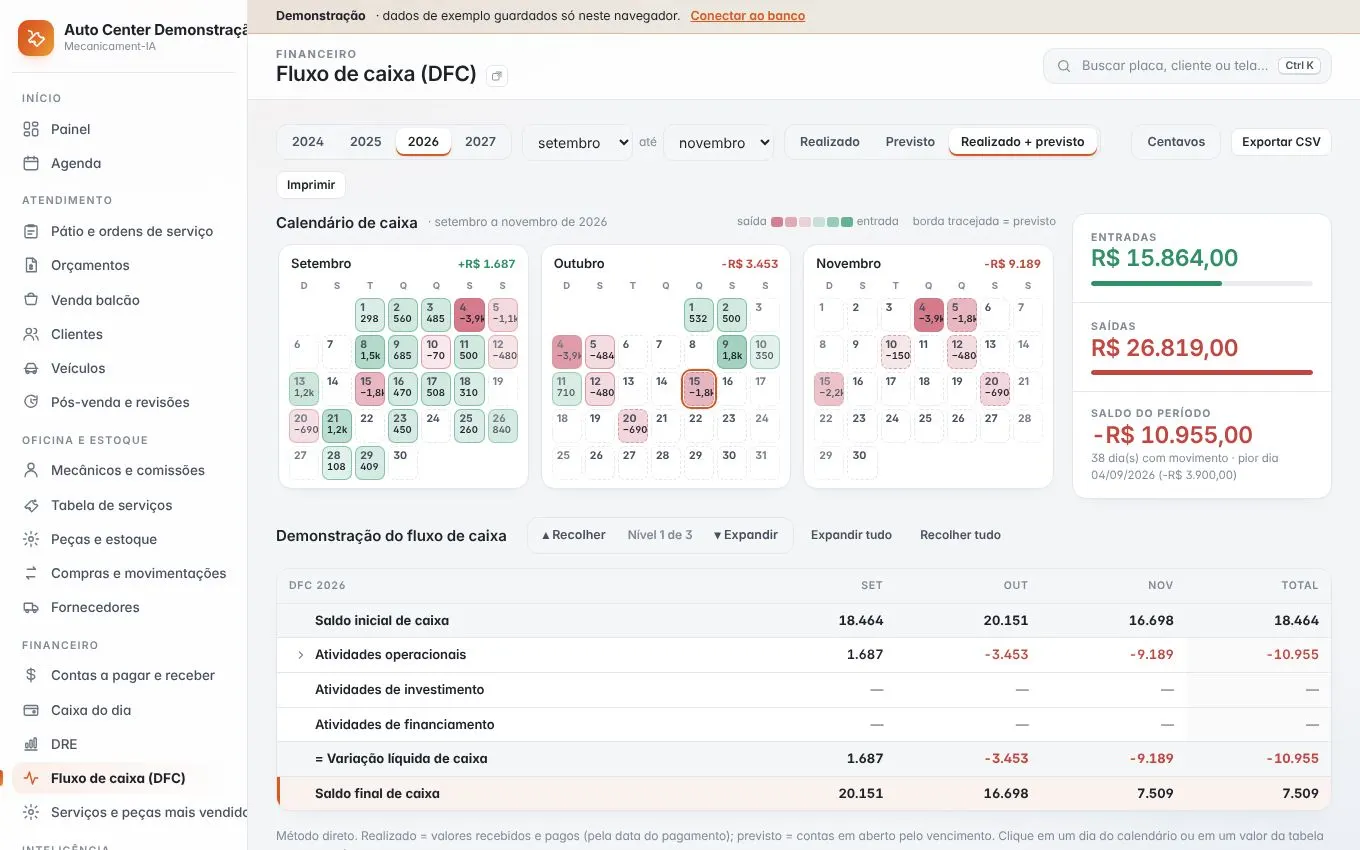The width and height of the screenshot is (1360, 850).
Task: Click the DRE bar chart icon
Action: click(x=31, y=744)
